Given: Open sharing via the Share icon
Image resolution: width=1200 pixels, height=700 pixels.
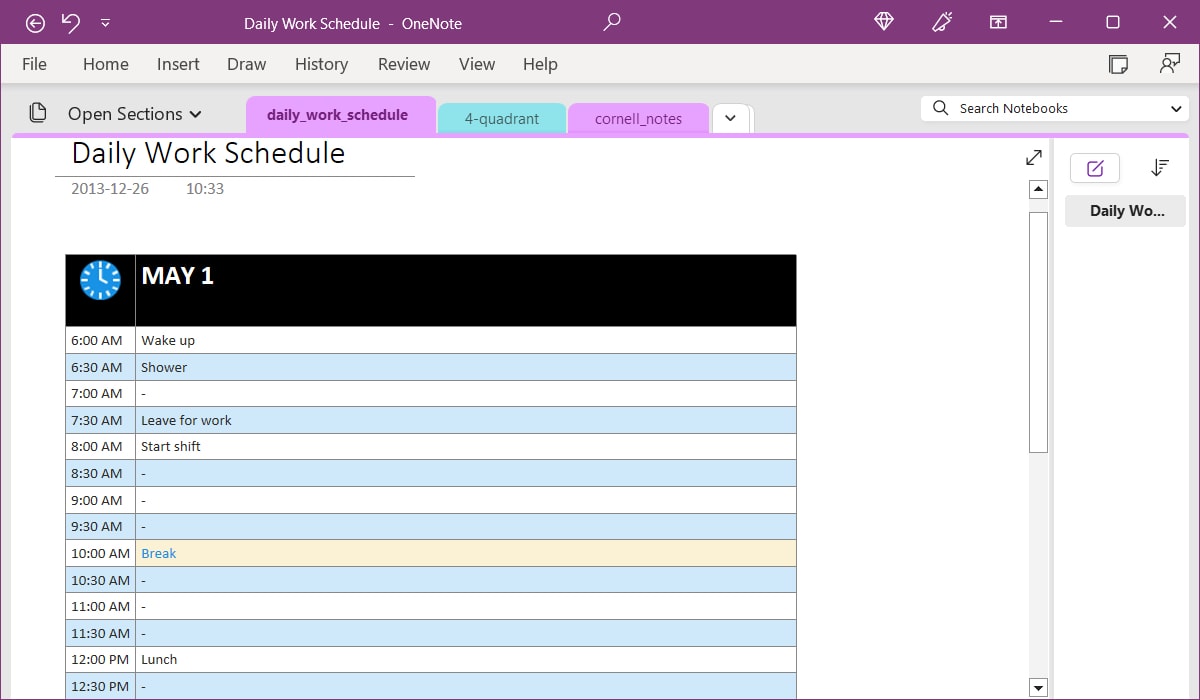Looking at the screenshot, I should tap(1170, 63).
